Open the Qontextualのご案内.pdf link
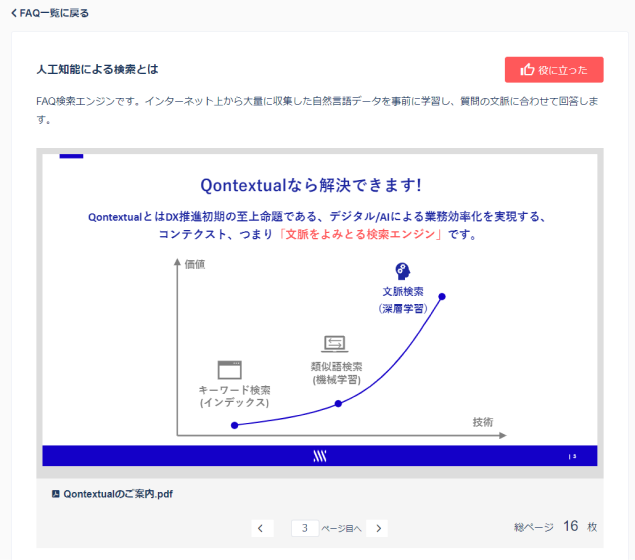This screenshot has height=560, width=635. coord(118,494)
